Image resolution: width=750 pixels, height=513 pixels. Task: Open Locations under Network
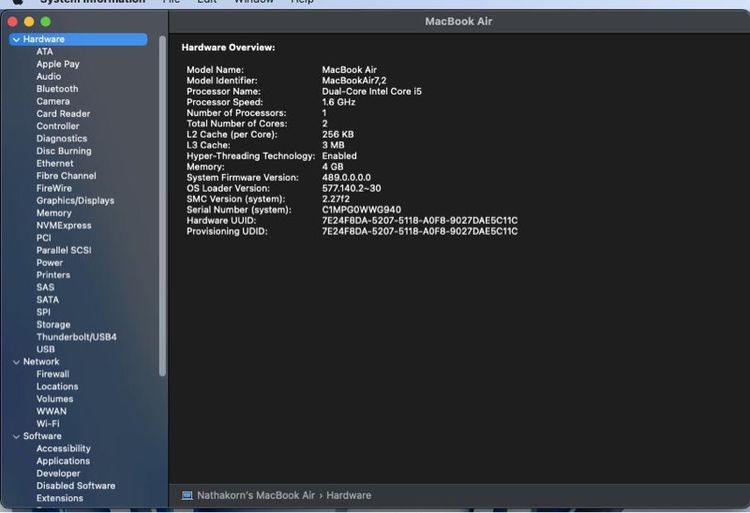point(57,387)
